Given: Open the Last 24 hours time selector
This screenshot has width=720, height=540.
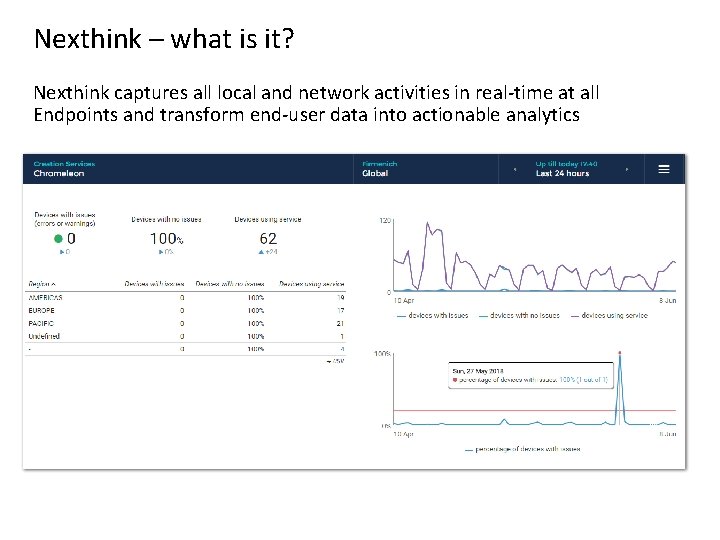Looking at the screenshot, I should [566, 169].
